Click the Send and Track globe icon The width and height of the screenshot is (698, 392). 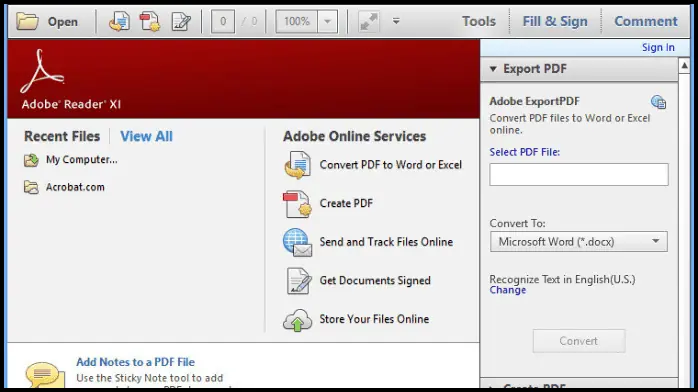(x=297, y=242)
